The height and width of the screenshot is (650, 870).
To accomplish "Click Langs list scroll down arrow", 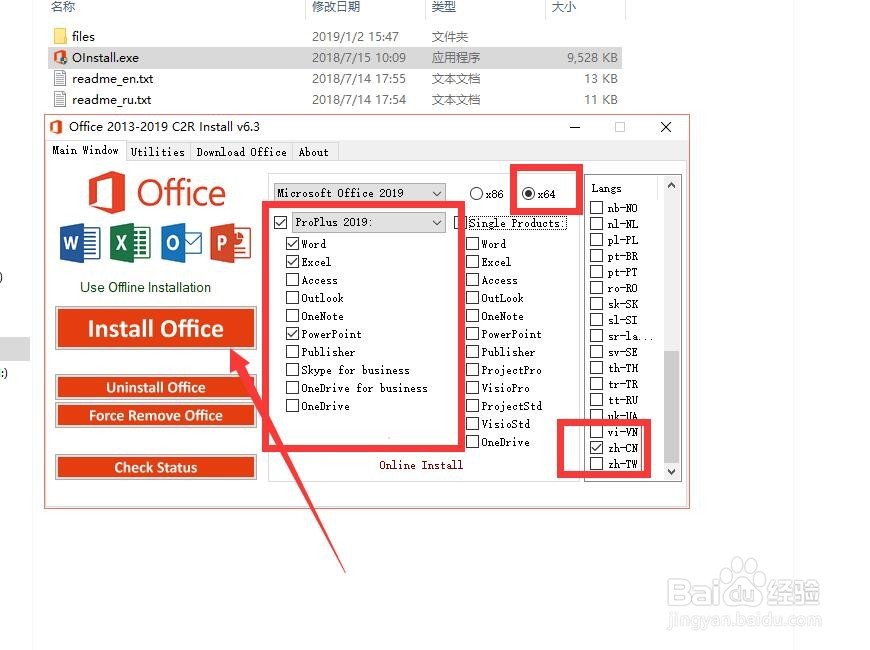I will (671, 472).
